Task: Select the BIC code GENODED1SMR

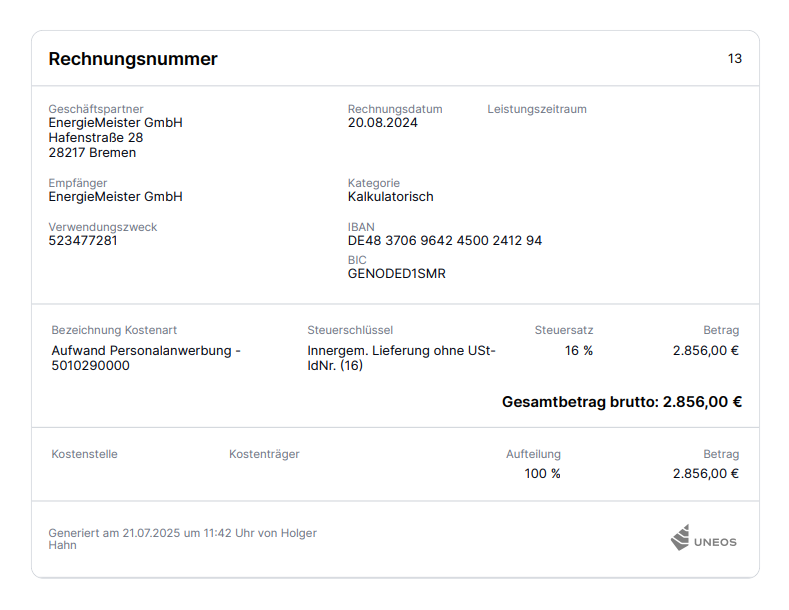Action: [397, 273]
